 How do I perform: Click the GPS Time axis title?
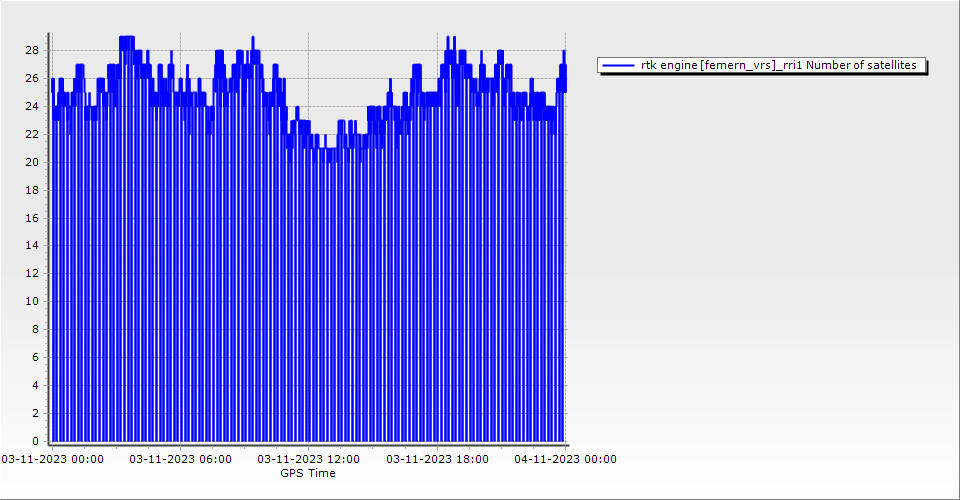[308, 473]
